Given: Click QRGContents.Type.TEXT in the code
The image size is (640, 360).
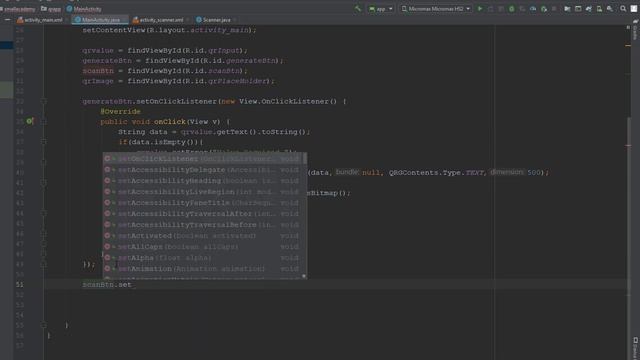Looking at the screenshot, I should pyautogui.click(x=436, y=173).
